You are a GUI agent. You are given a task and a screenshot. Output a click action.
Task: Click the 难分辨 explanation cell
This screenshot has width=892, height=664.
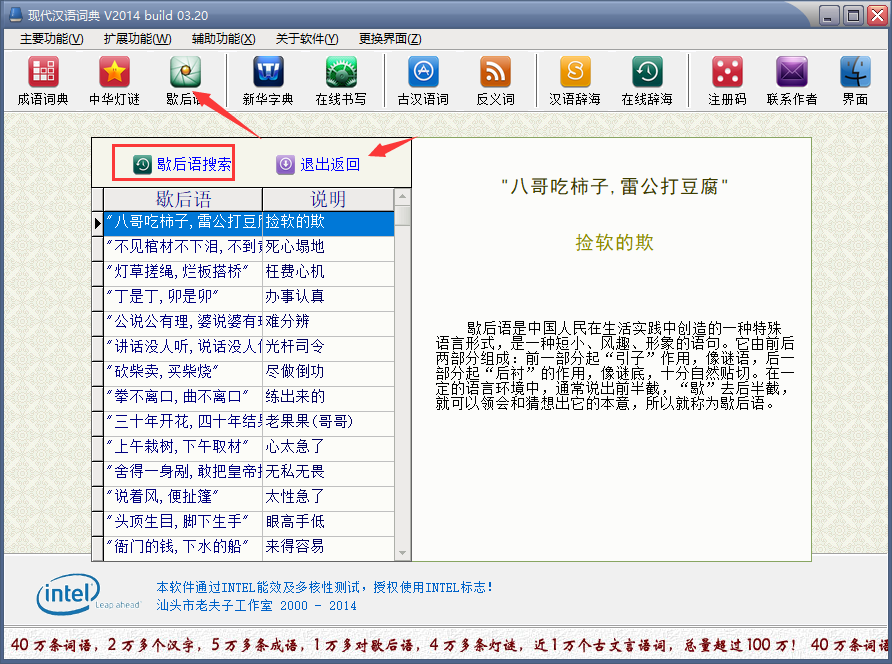(x=328, y=322)
